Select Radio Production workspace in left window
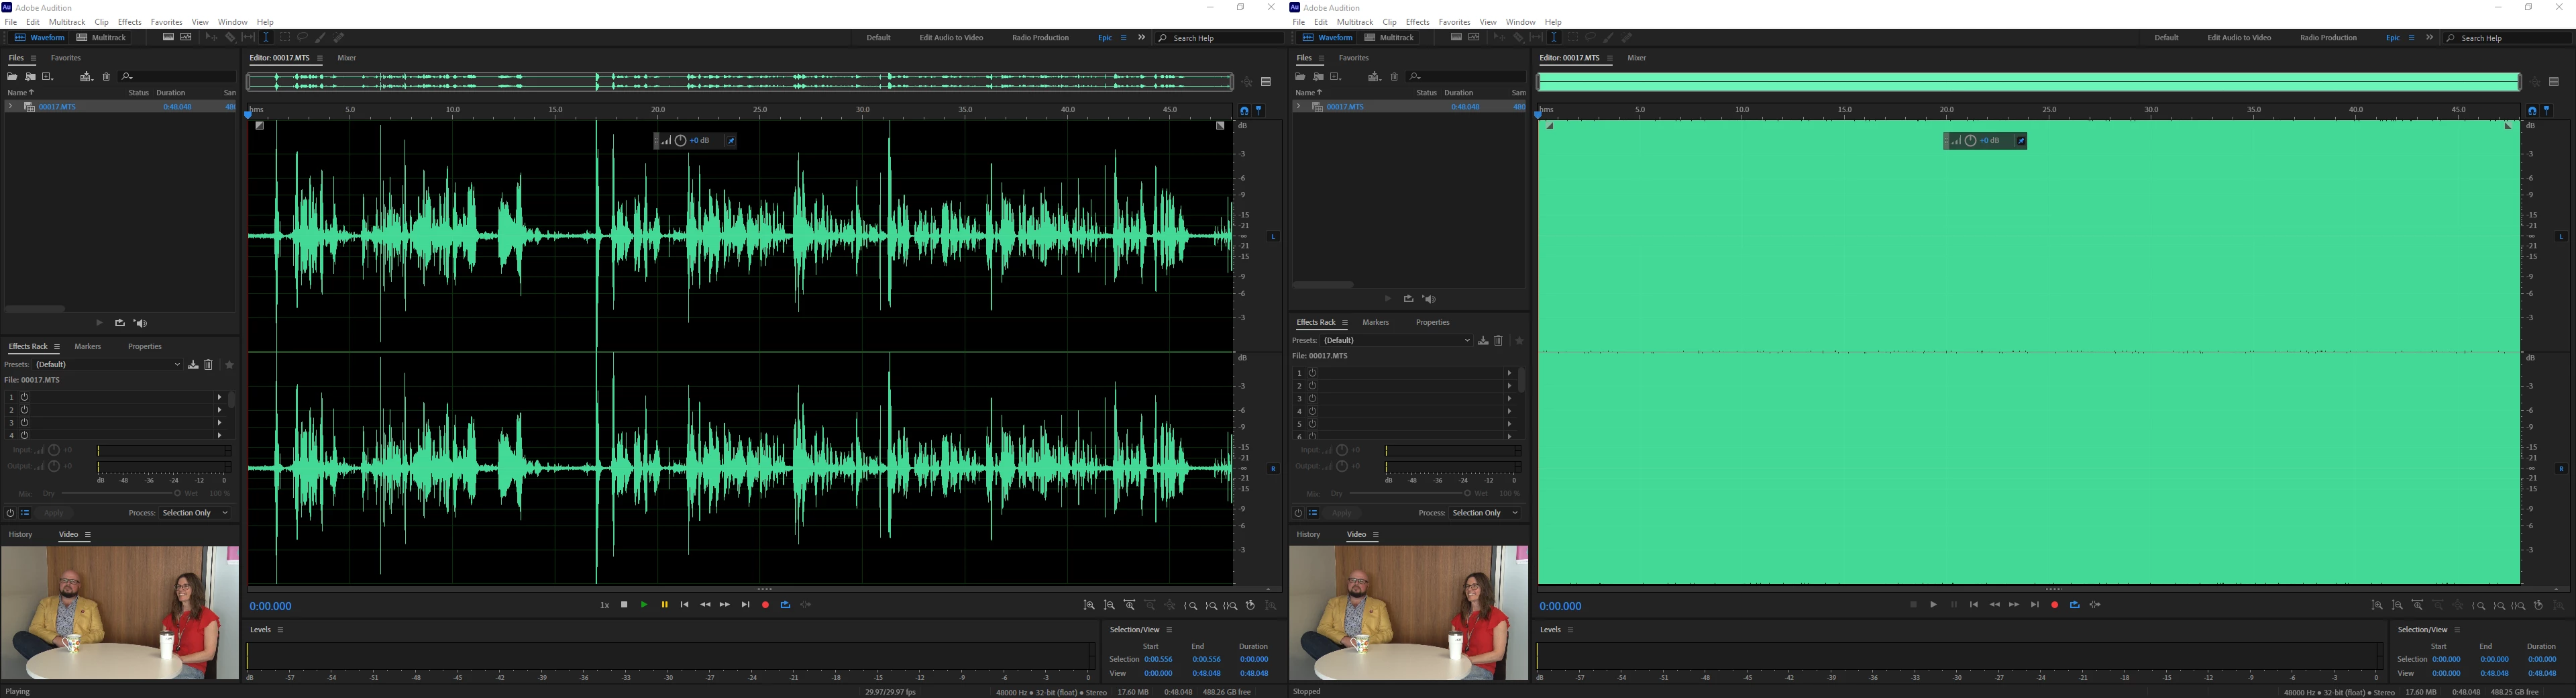 (x=1040, y=38)
